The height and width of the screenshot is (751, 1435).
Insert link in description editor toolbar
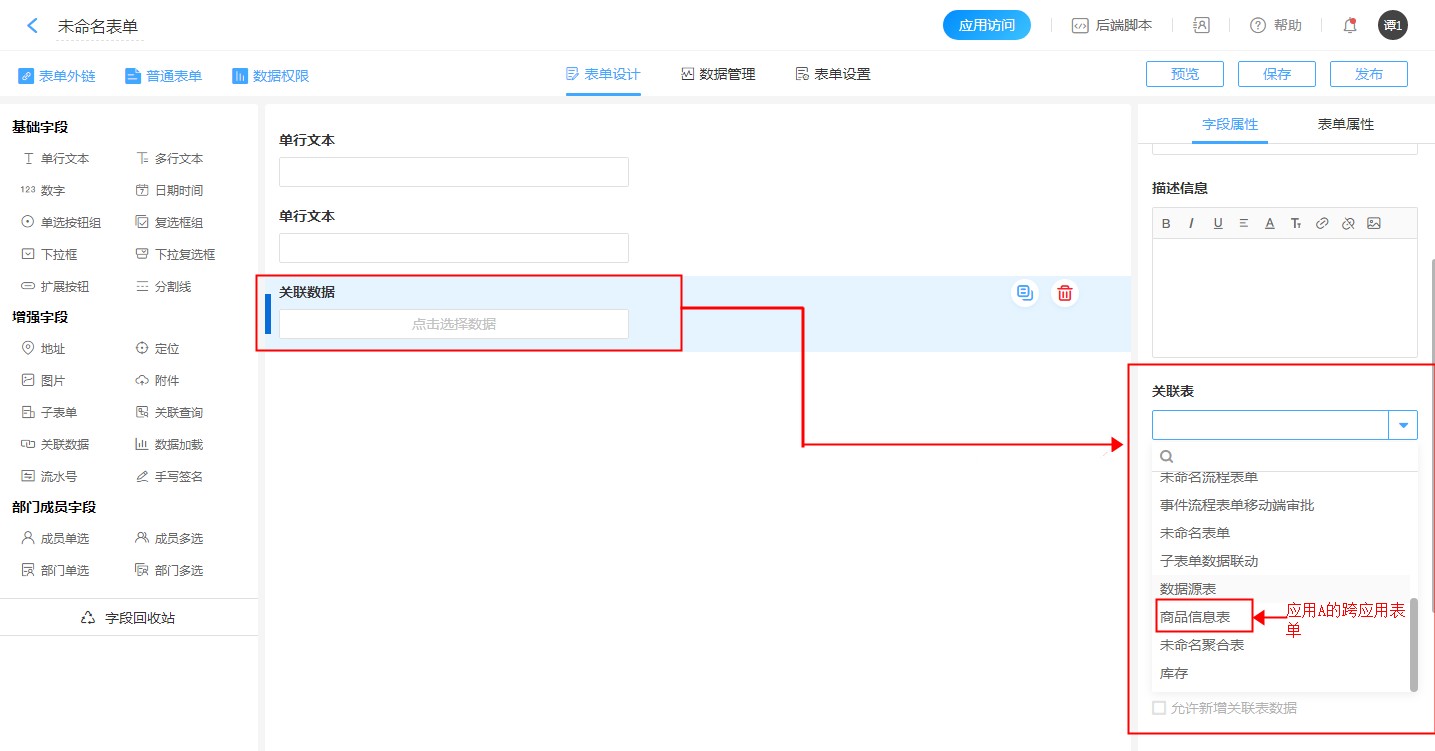[x=1322, y=224]
